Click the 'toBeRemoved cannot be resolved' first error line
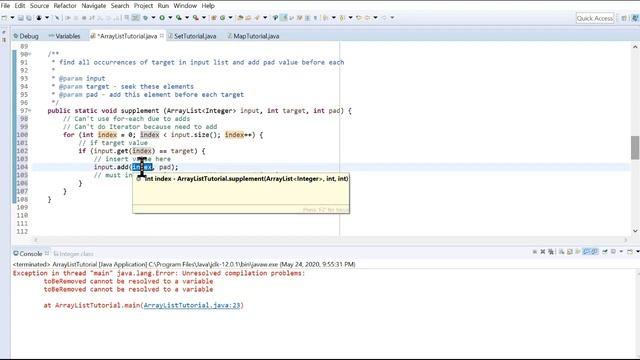This screenshot has width=640, height=360. pyautogui.click(x=128, y=281)
